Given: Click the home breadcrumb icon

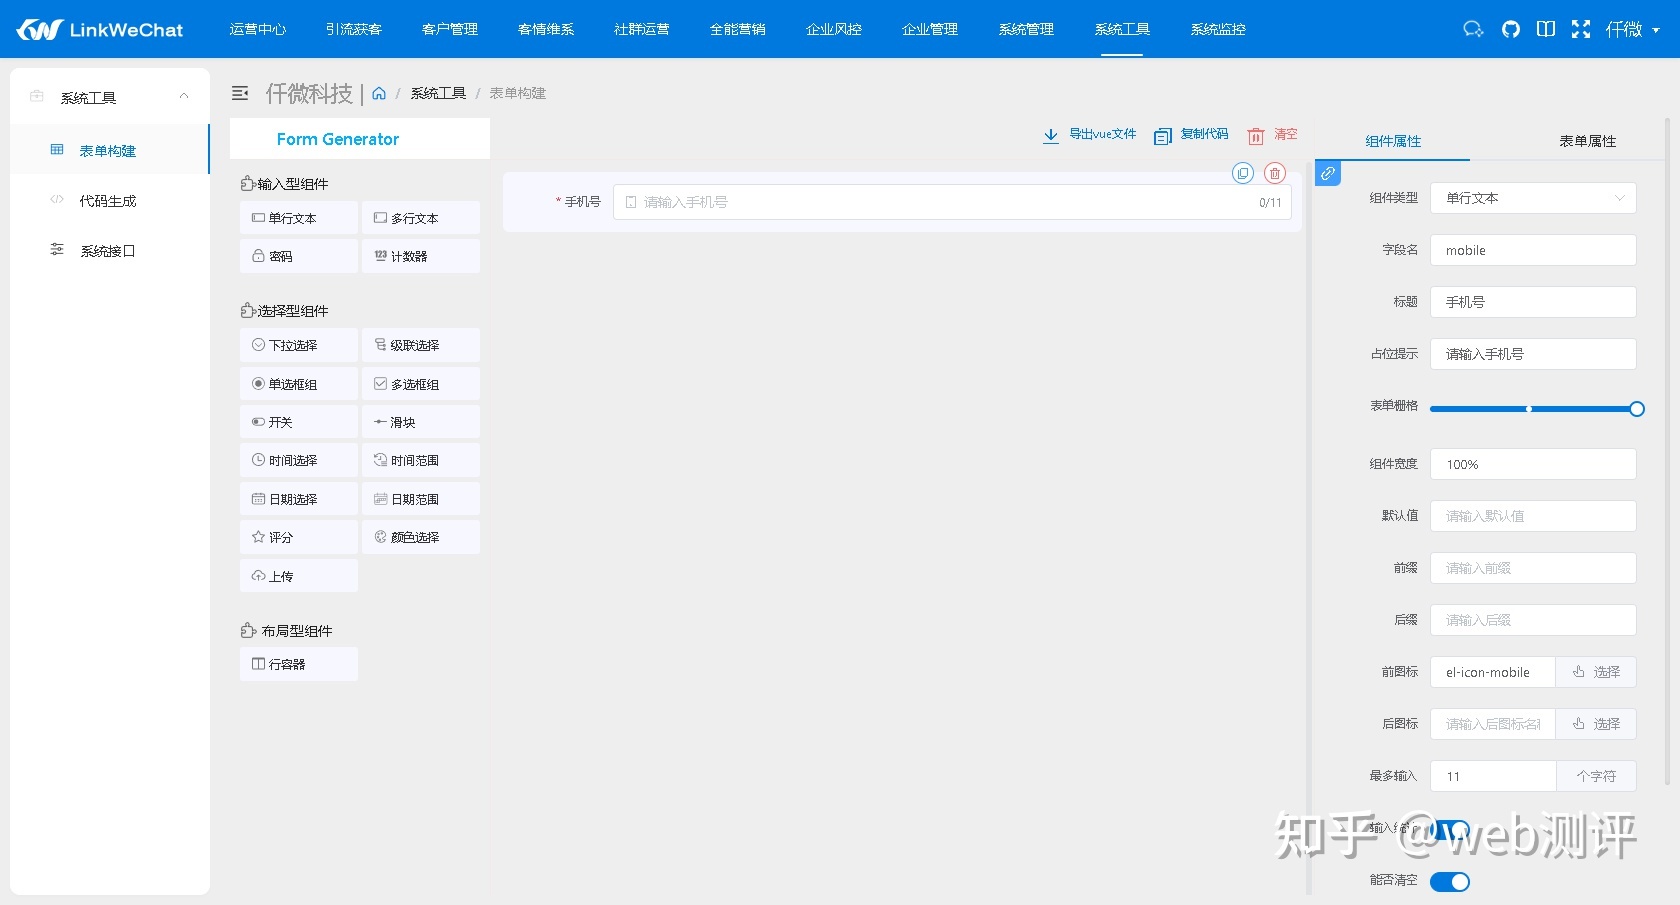Looking at the screenshot, I should click(x=379, y=93).
